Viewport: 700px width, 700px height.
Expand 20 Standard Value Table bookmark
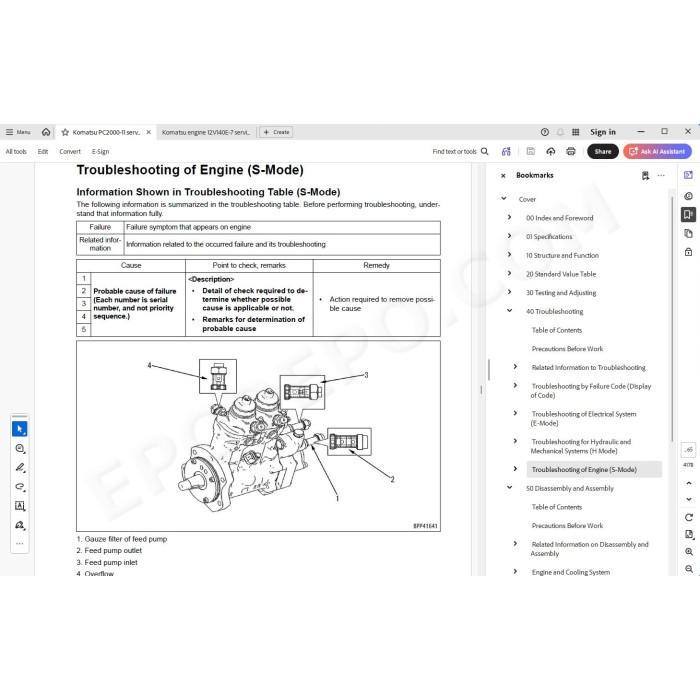[509, 273]
